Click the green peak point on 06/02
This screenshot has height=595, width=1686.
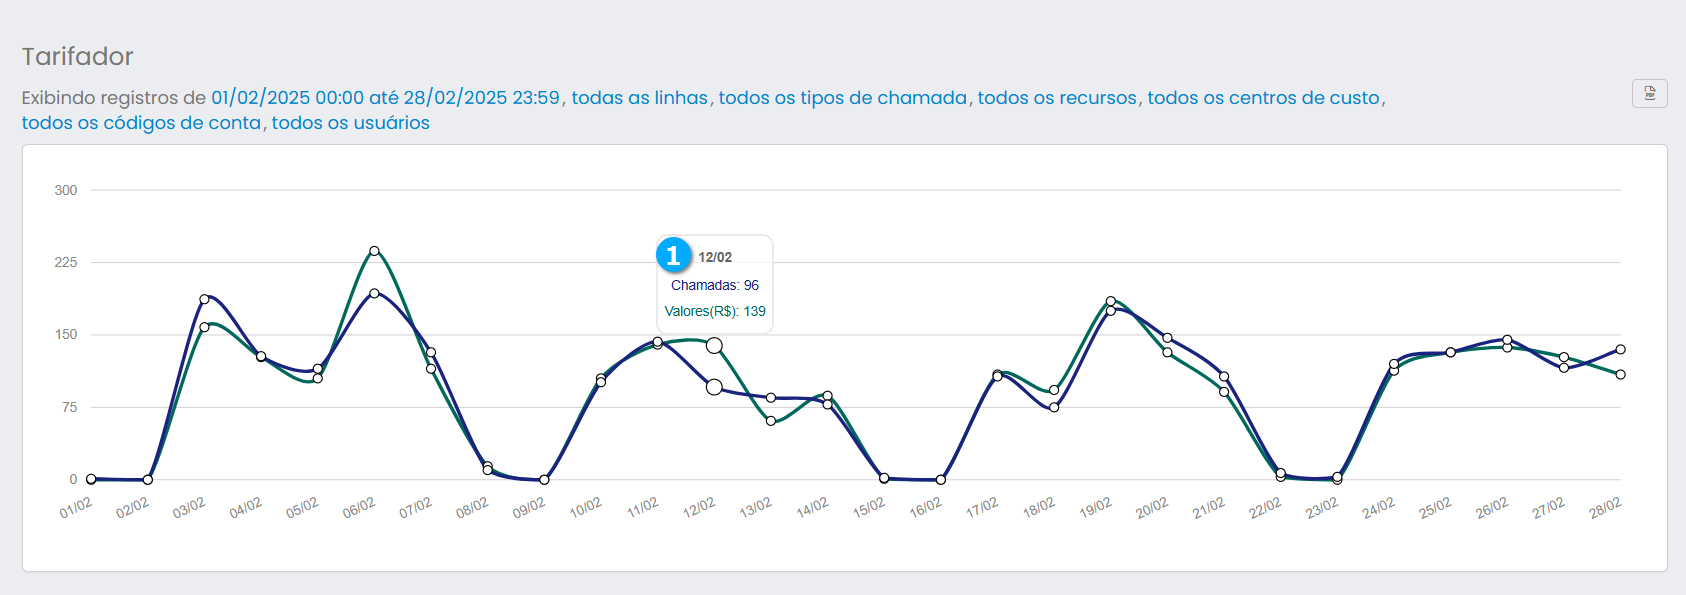click(374, 251)
